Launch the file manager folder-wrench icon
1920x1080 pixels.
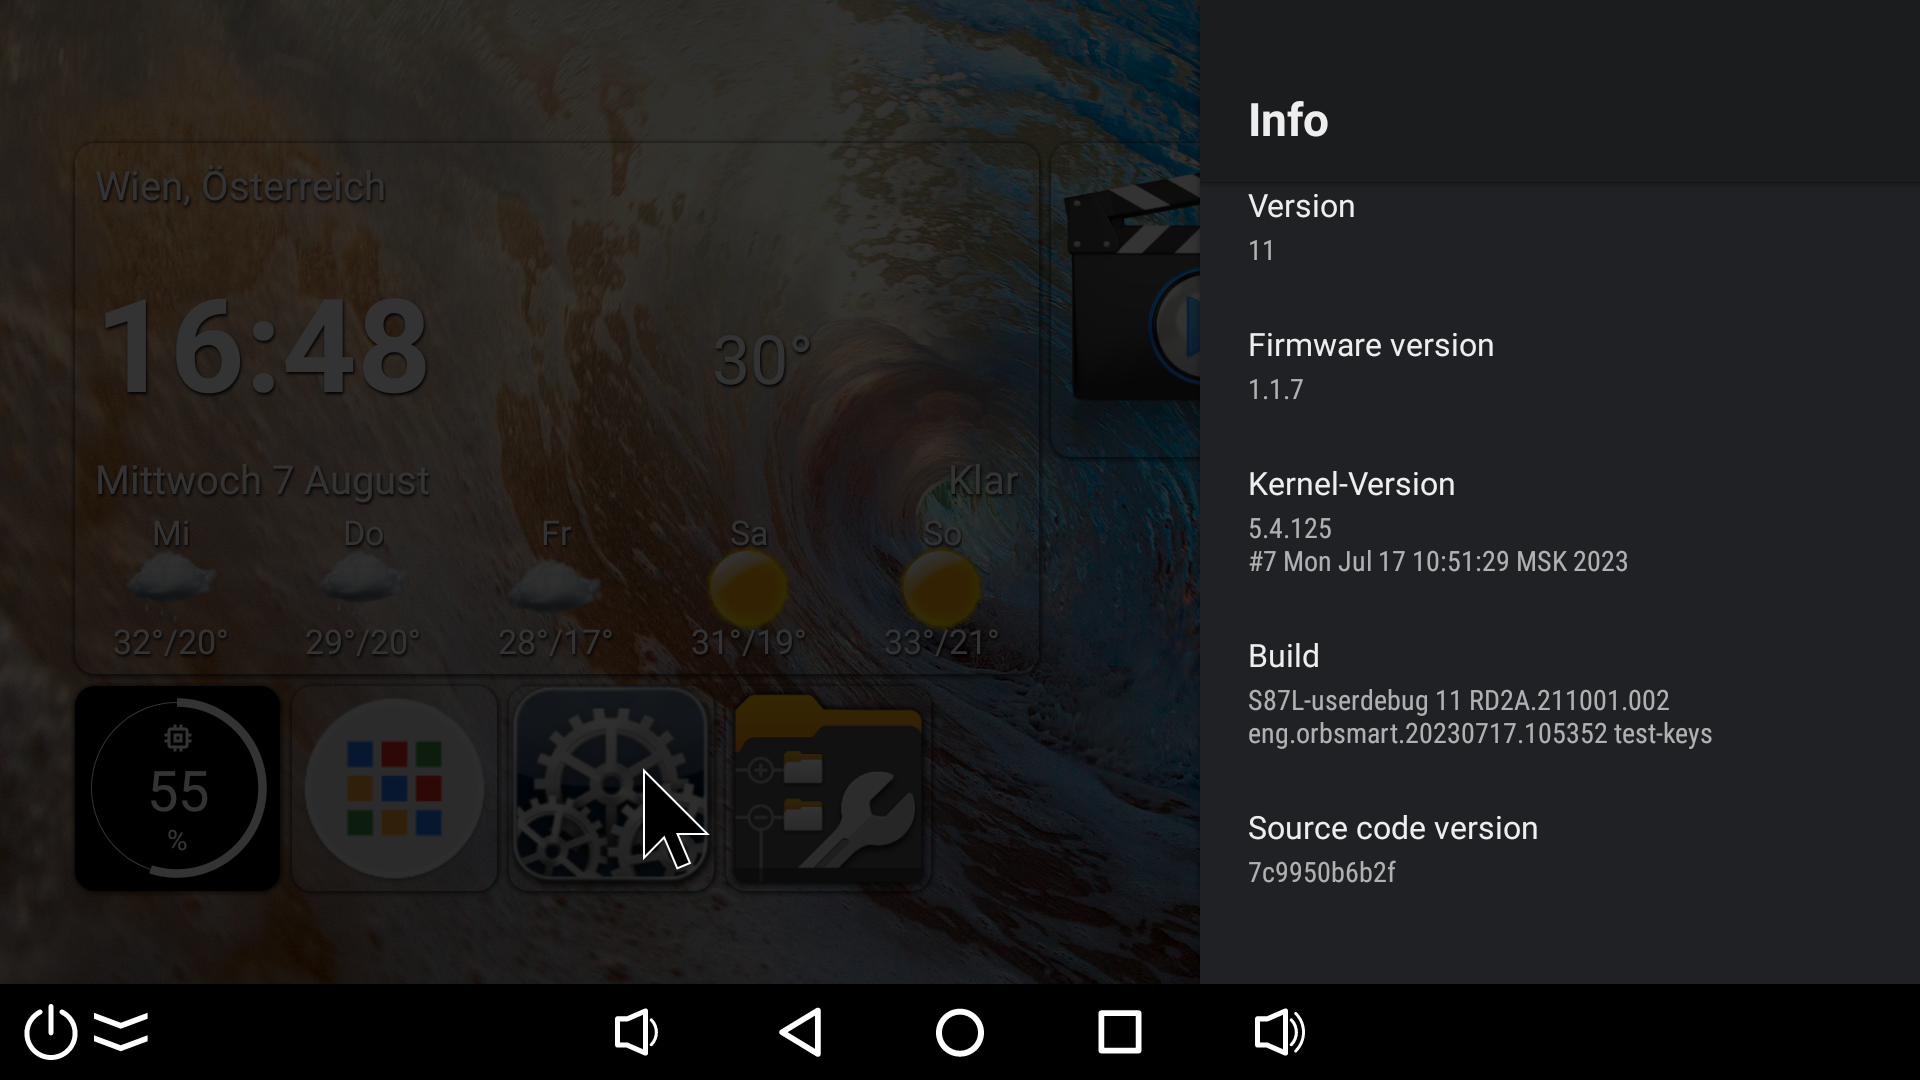(x=828, y=788)
